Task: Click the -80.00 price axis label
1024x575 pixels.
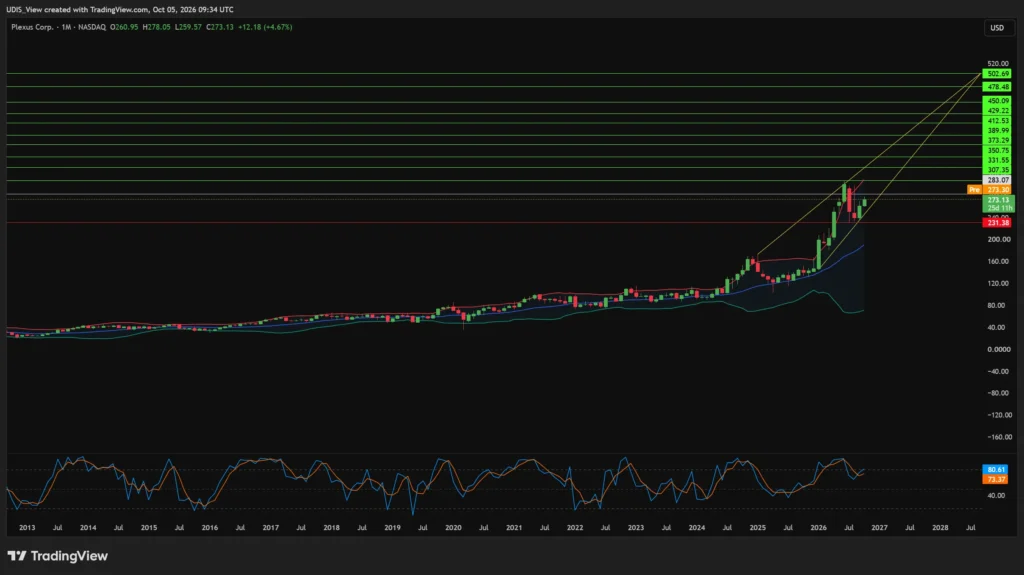Action: [x=998, y=393]
